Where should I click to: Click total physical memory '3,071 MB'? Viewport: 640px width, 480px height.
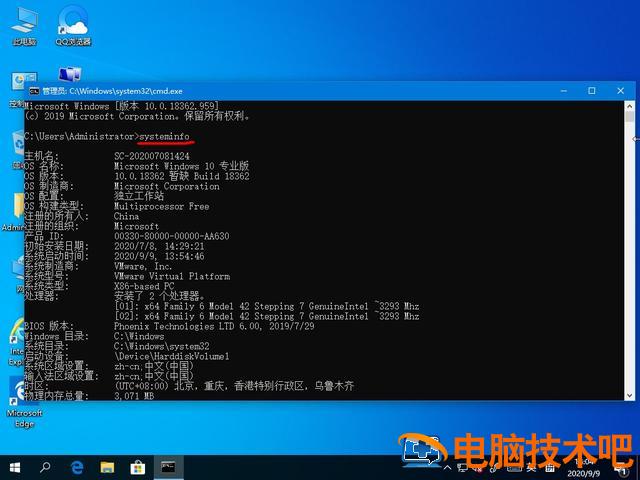[x=134, y=396]
